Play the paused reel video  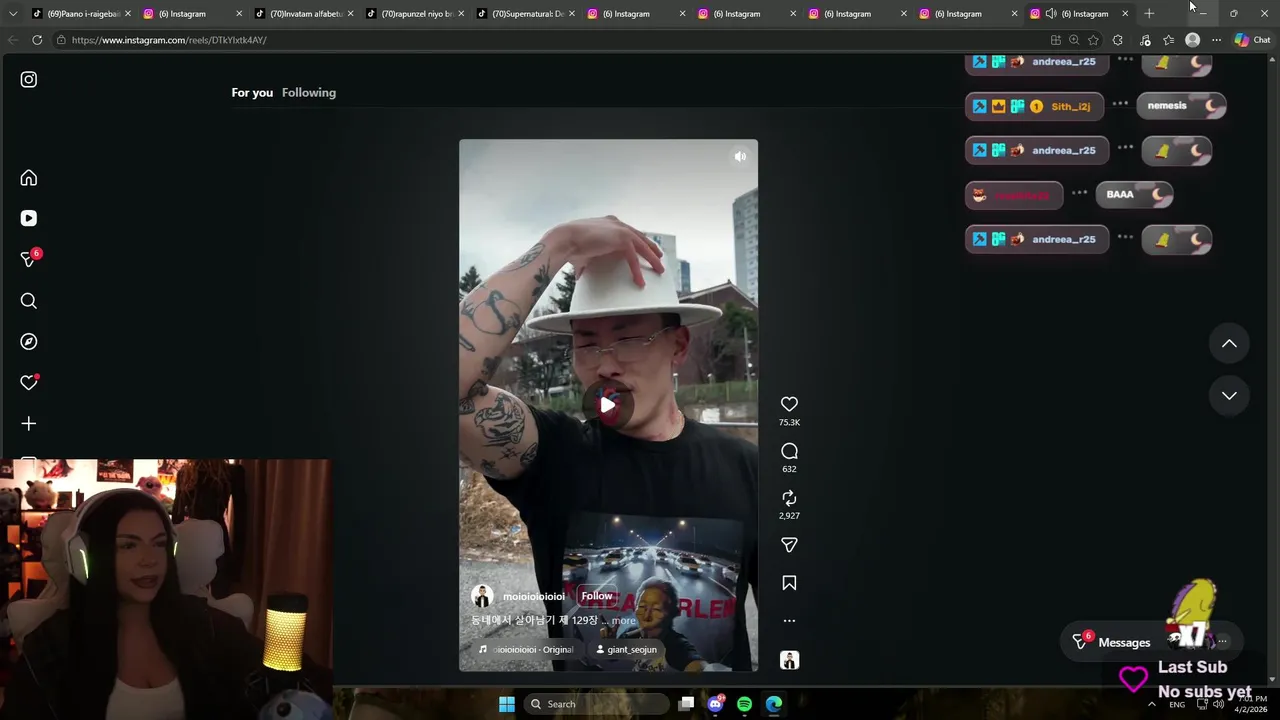click(x=607, y=405)
